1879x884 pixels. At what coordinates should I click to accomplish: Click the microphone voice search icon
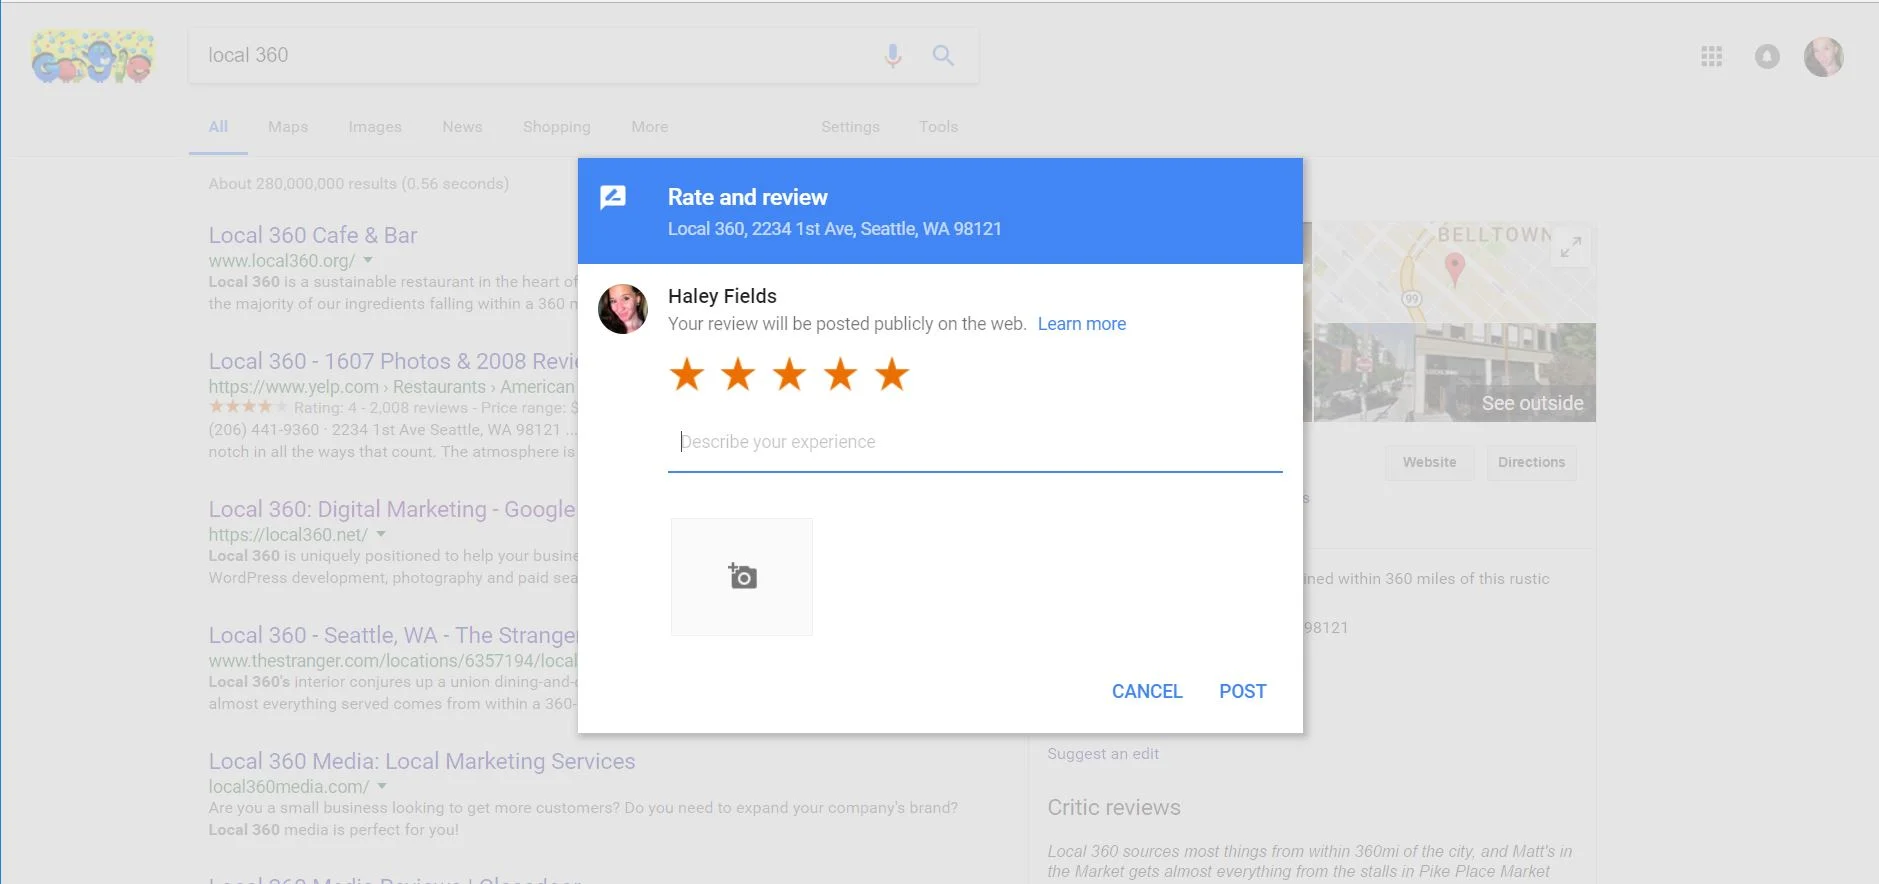point(893,56)
